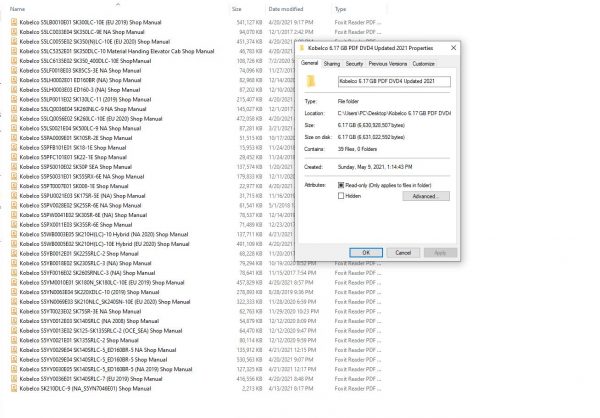This screenshot has width=600, height=418.
Task: Click PDF icon of SK50P SEA Shop Manual
Action: click(14, 167)
